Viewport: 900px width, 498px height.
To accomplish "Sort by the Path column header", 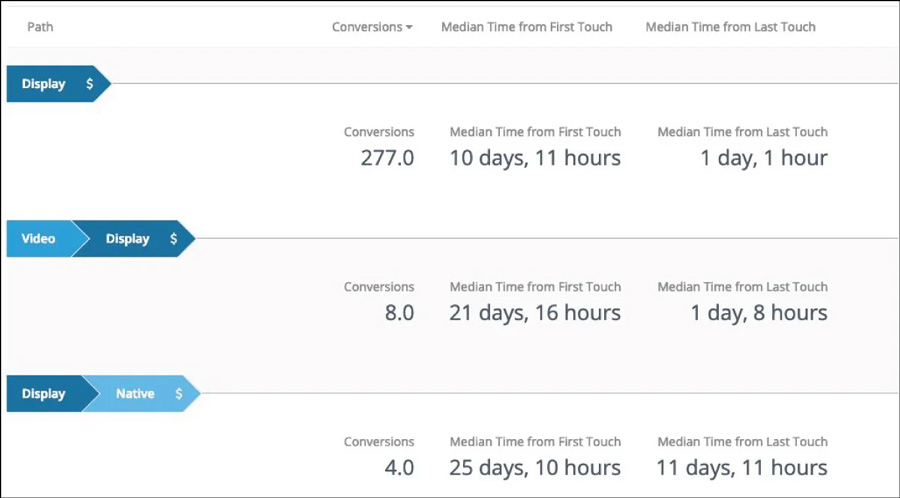I will pyautogui.click(x=40, y=27).
